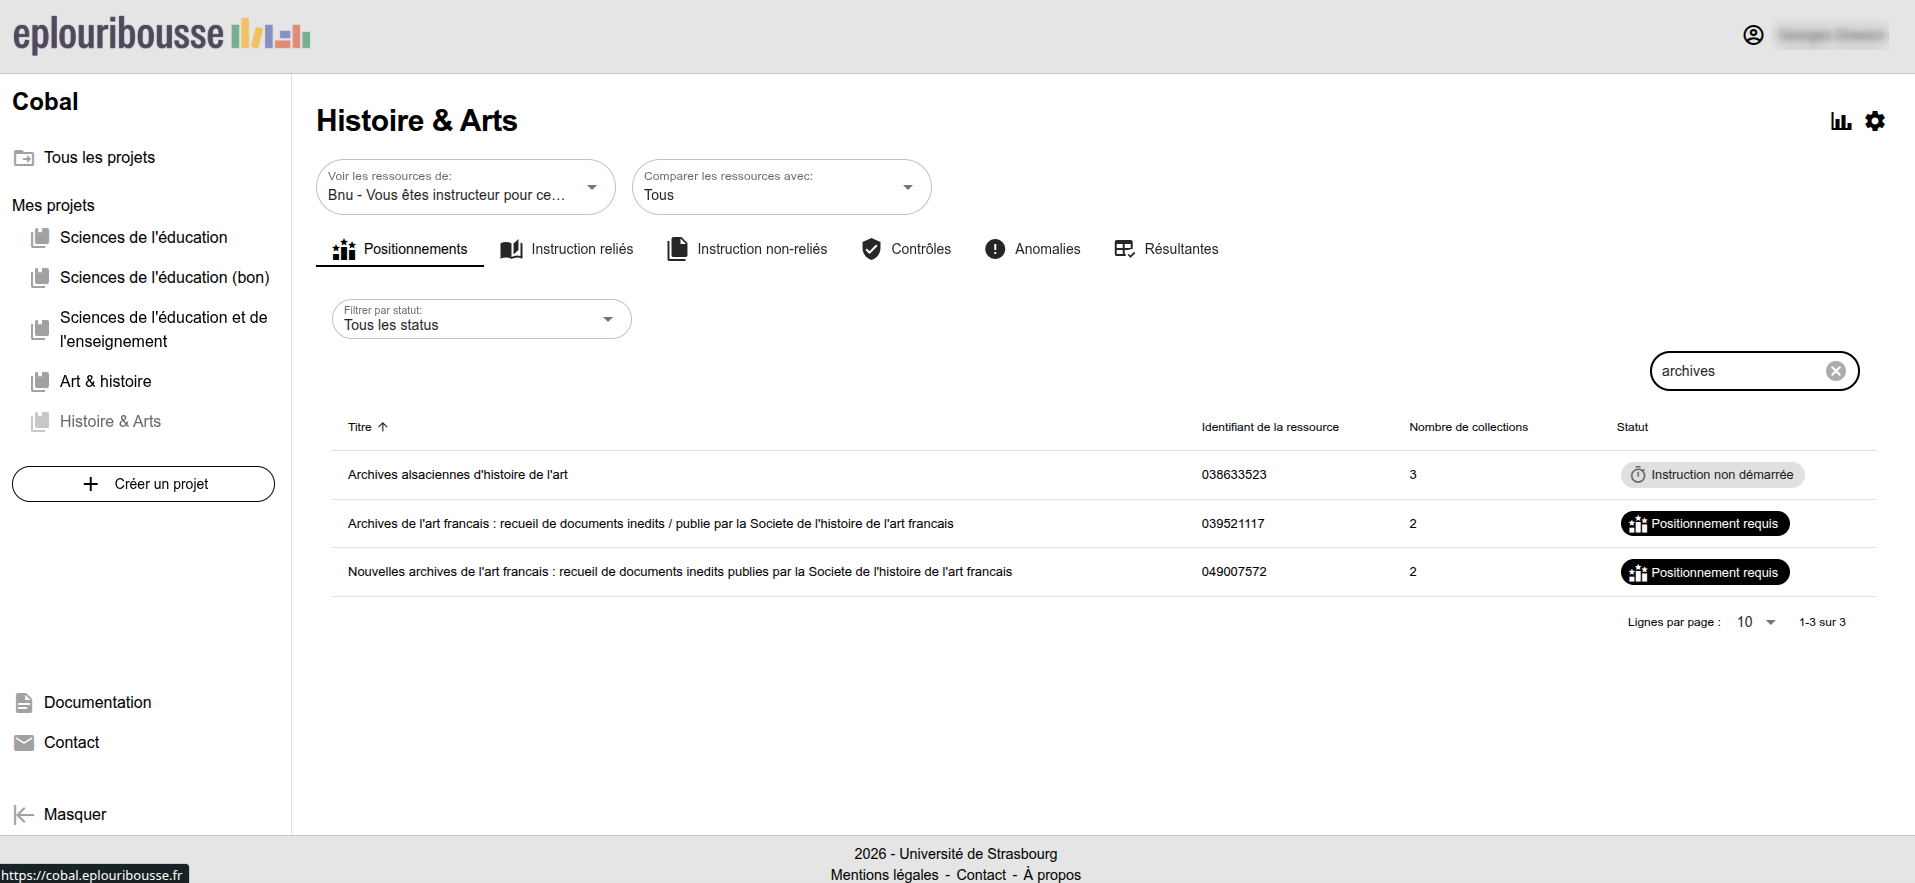
Task: Open Documentation from the sidebar
Action: 97,703
